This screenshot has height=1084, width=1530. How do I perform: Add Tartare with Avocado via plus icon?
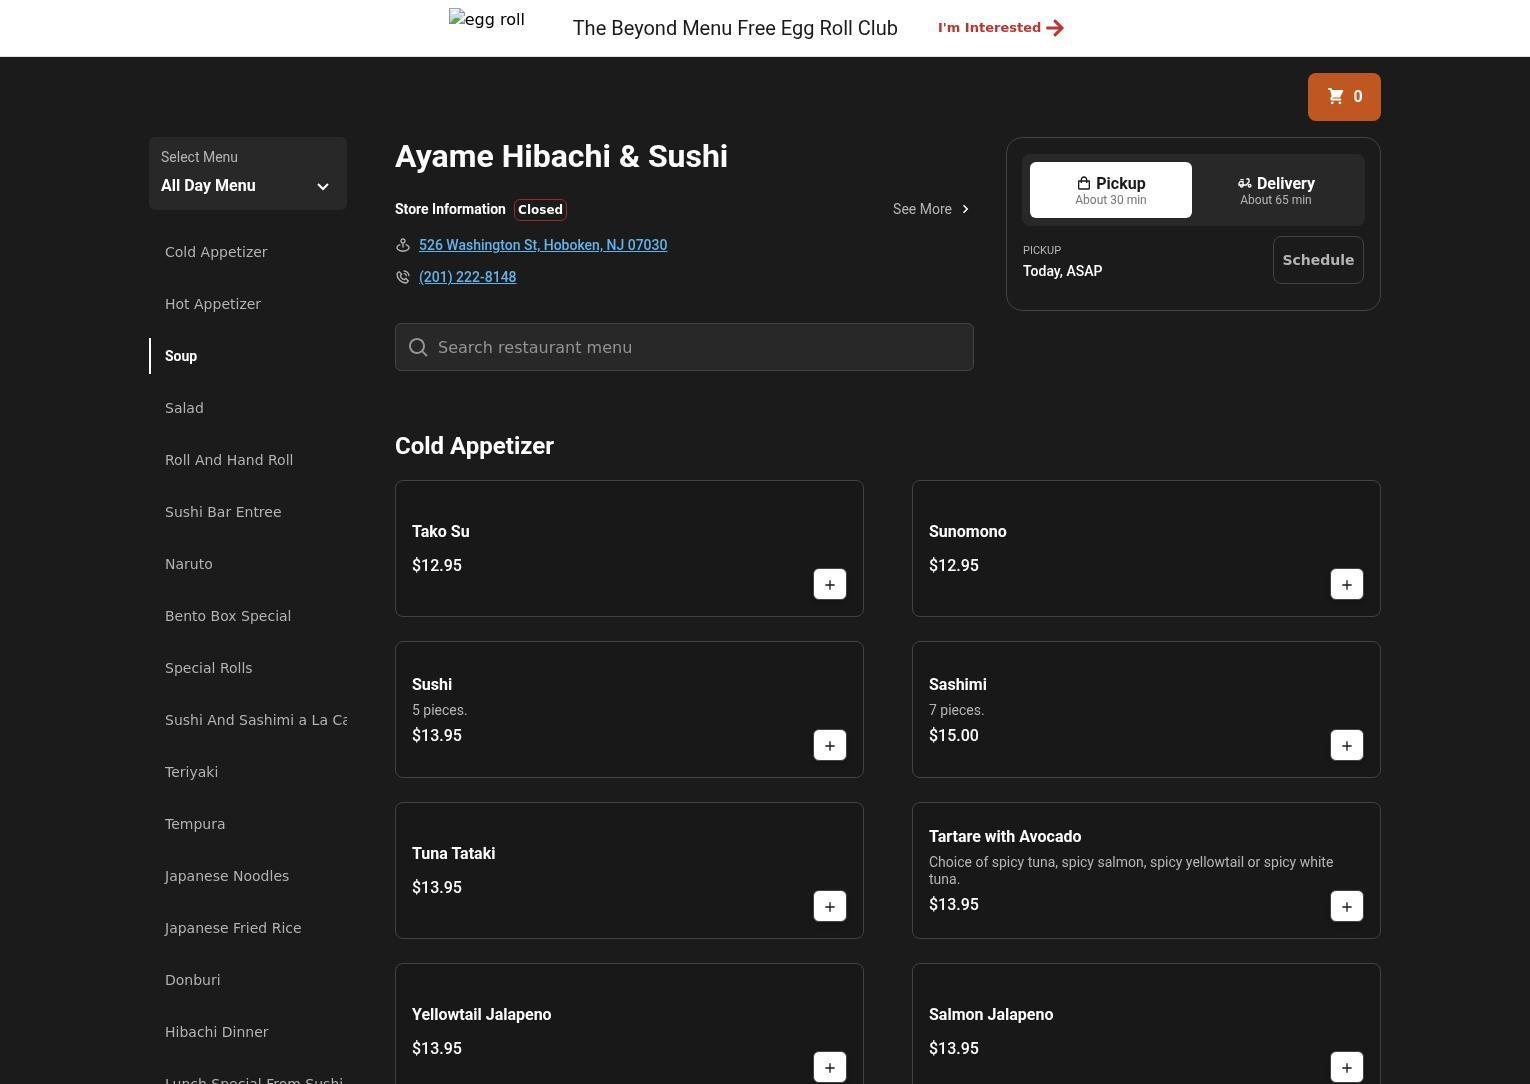[1346, 907]
